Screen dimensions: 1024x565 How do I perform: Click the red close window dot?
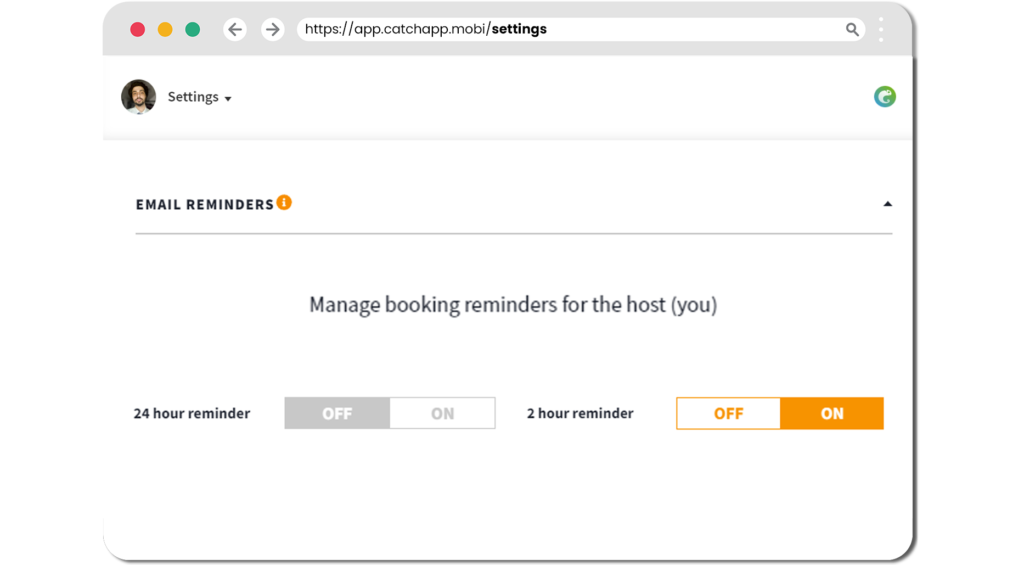coord(137,29)
